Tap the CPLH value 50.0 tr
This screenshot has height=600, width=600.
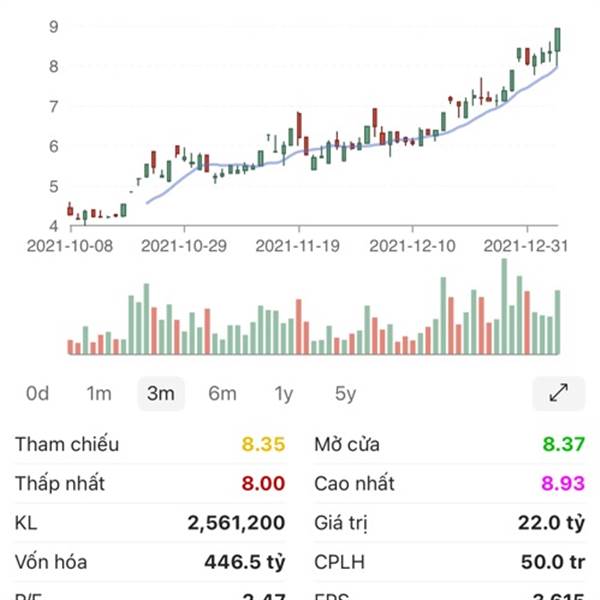click(x=553, y=562)
